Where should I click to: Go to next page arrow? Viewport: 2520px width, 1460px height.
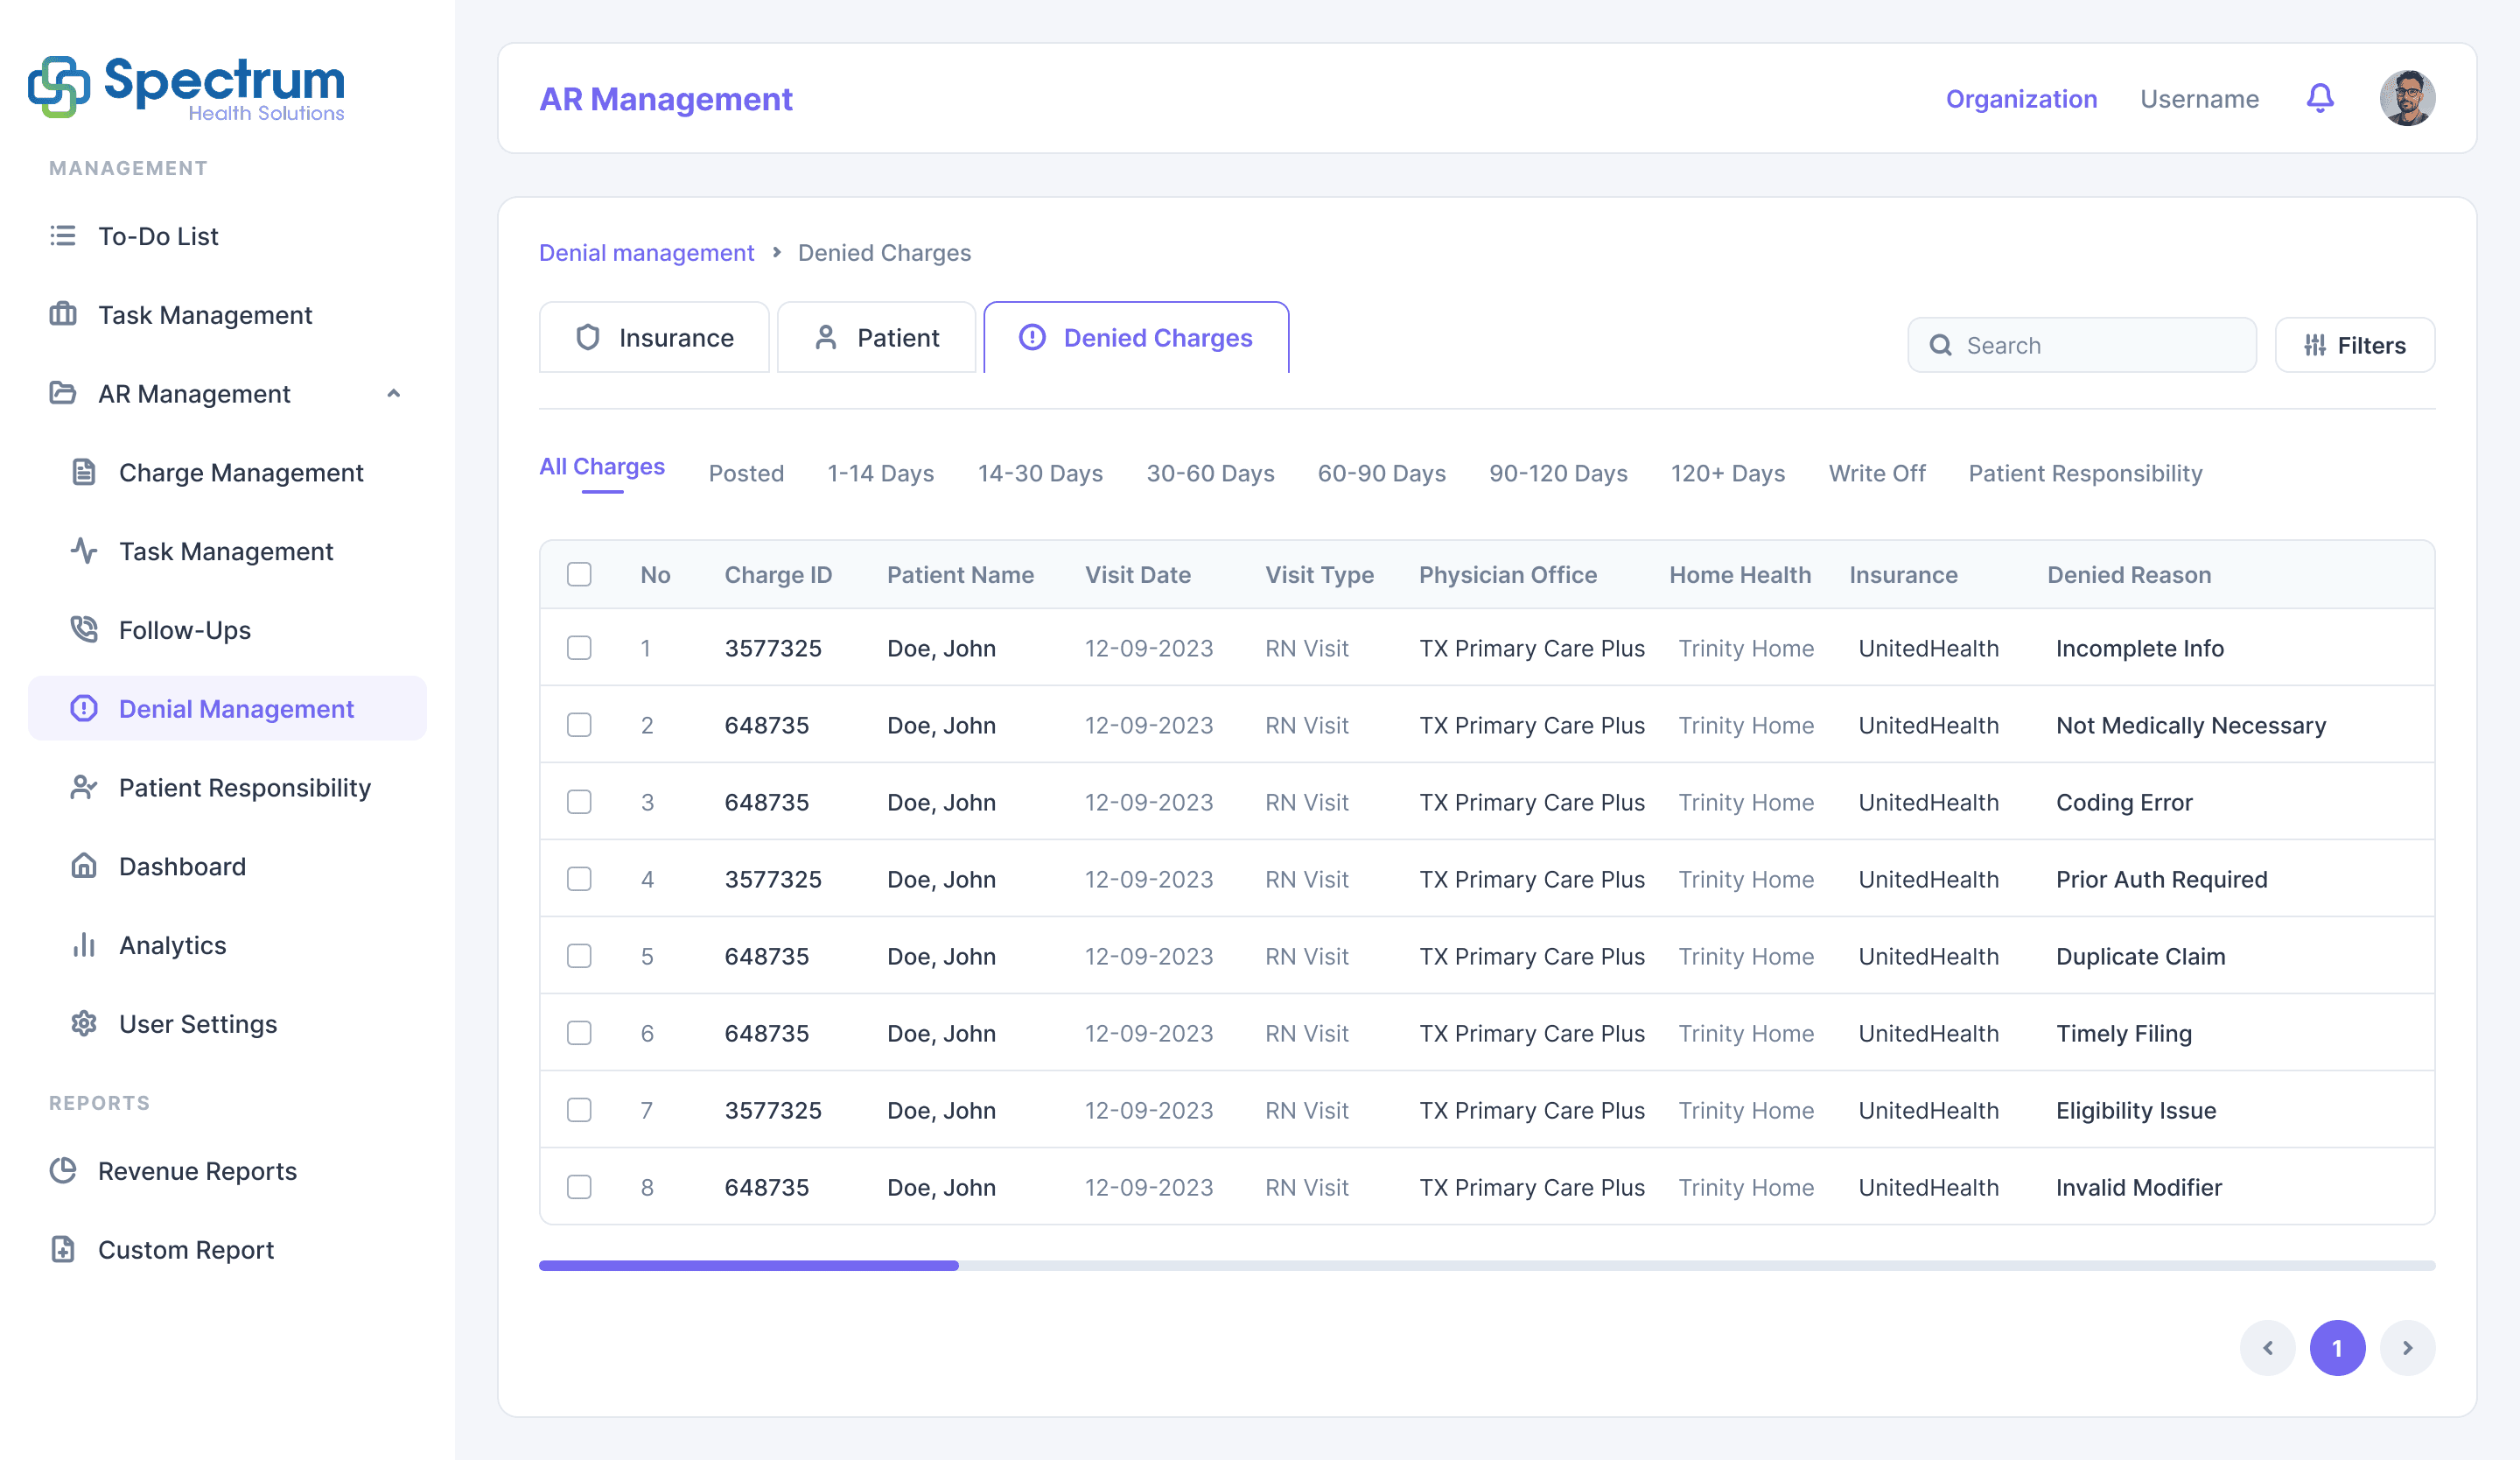(2407, 1348)
